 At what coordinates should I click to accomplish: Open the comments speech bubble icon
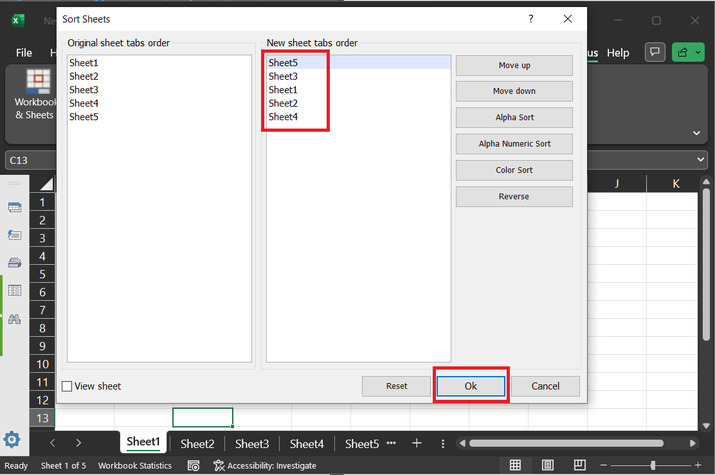[x=655, y=52]
